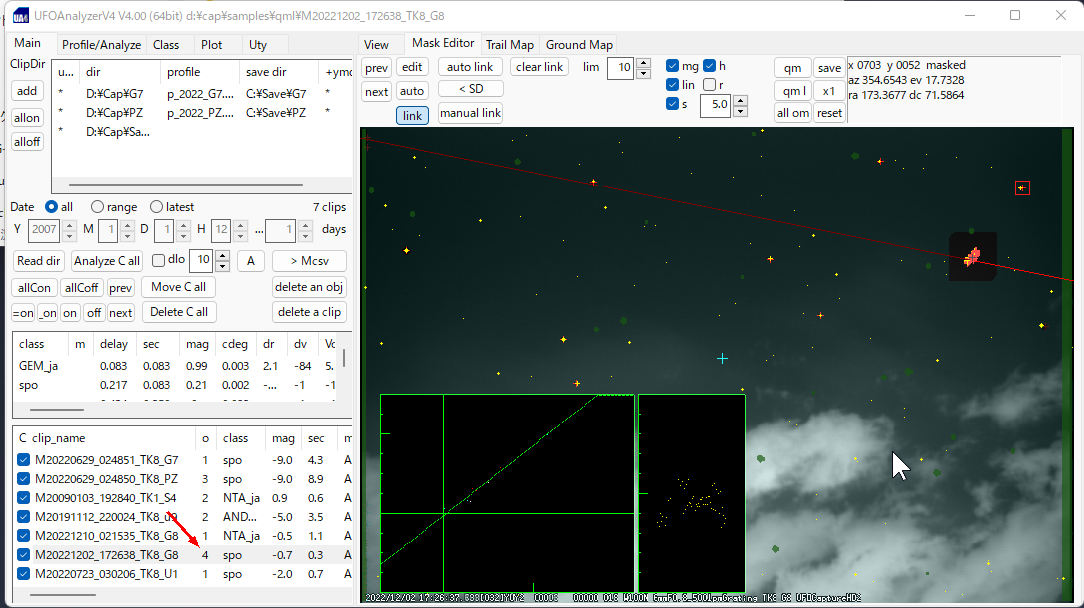
Task: Enable the r checkbox
Action: (x=710, y=85)
